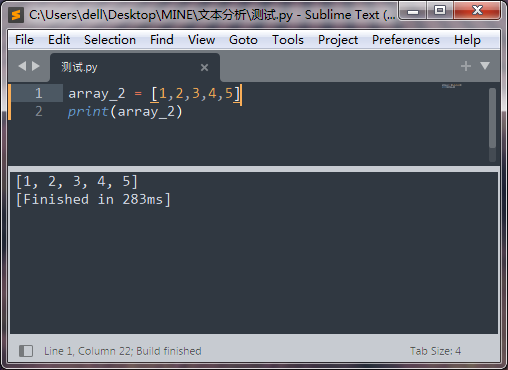Select the 测试.py tab
The width and height of the screenshot is (508, 370).
pyautogui.click(x=135, y=68)
